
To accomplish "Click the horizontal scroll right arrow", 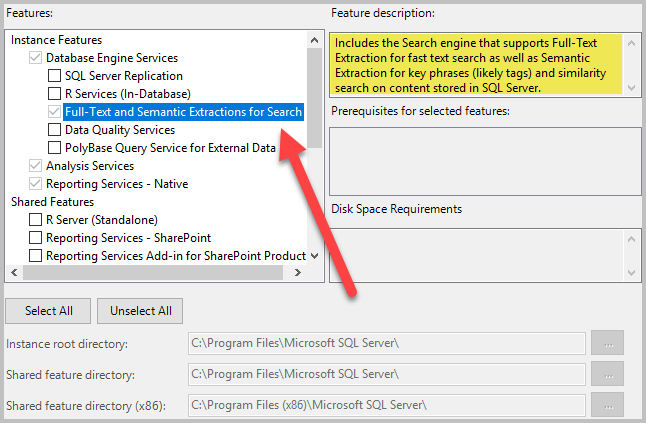I will [298, 272].
